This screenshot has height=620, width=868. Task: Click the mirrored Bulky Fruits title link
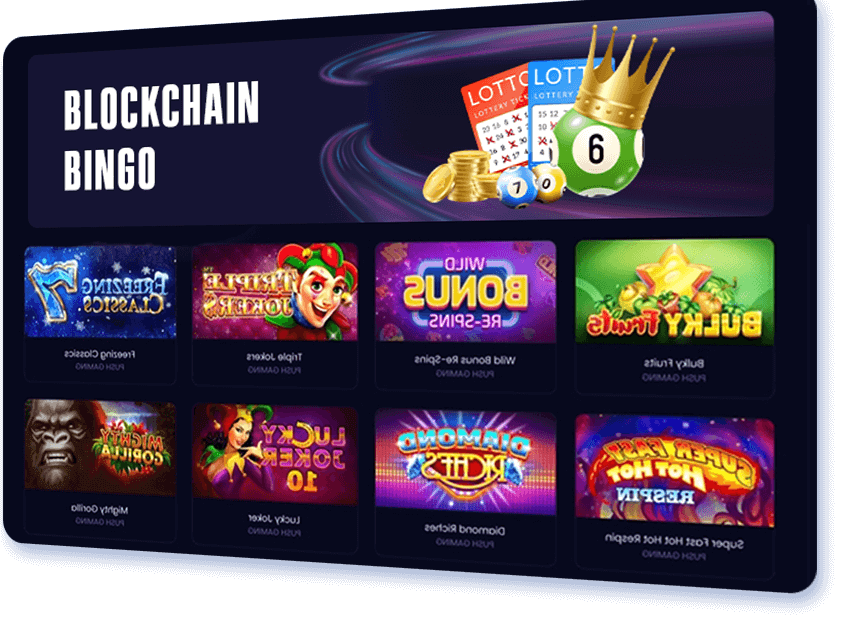(674, 364)
